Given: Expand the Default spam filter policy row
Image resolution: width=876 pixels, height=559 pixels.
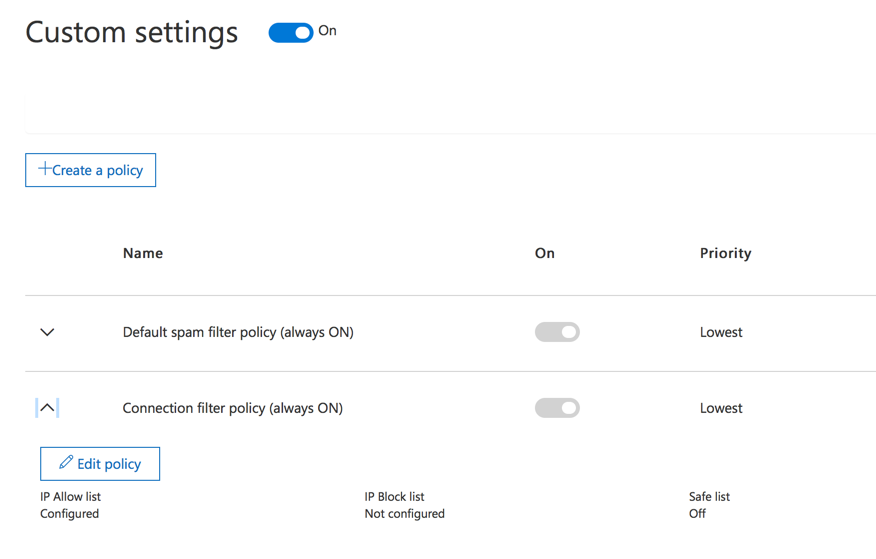Looking at the screenshot, I should [47, 332].
